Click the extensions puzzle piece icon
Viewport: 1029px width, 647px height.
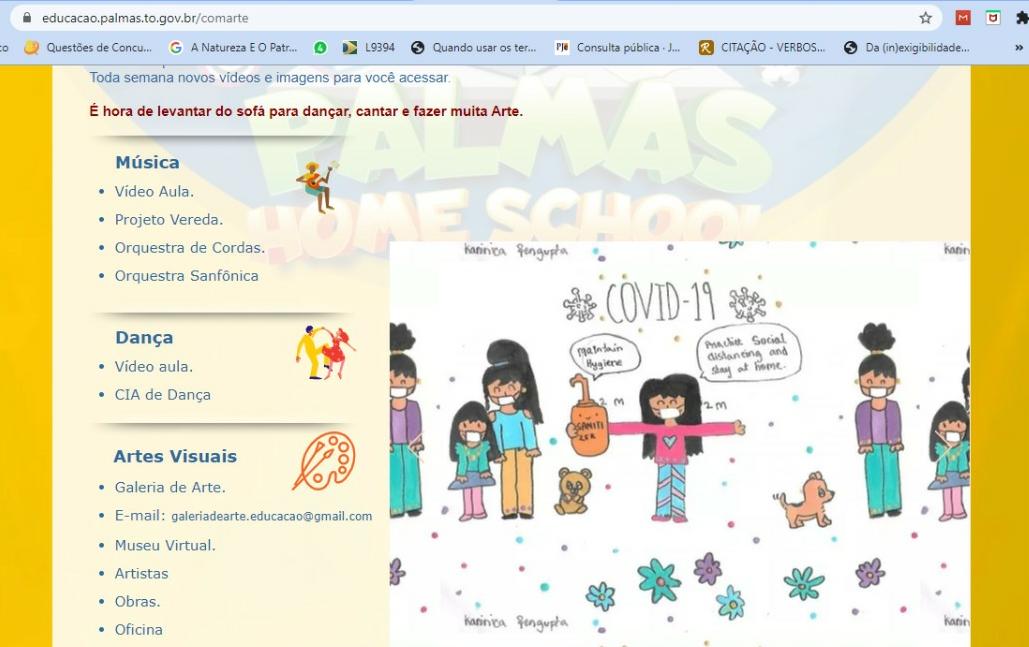1022,18
